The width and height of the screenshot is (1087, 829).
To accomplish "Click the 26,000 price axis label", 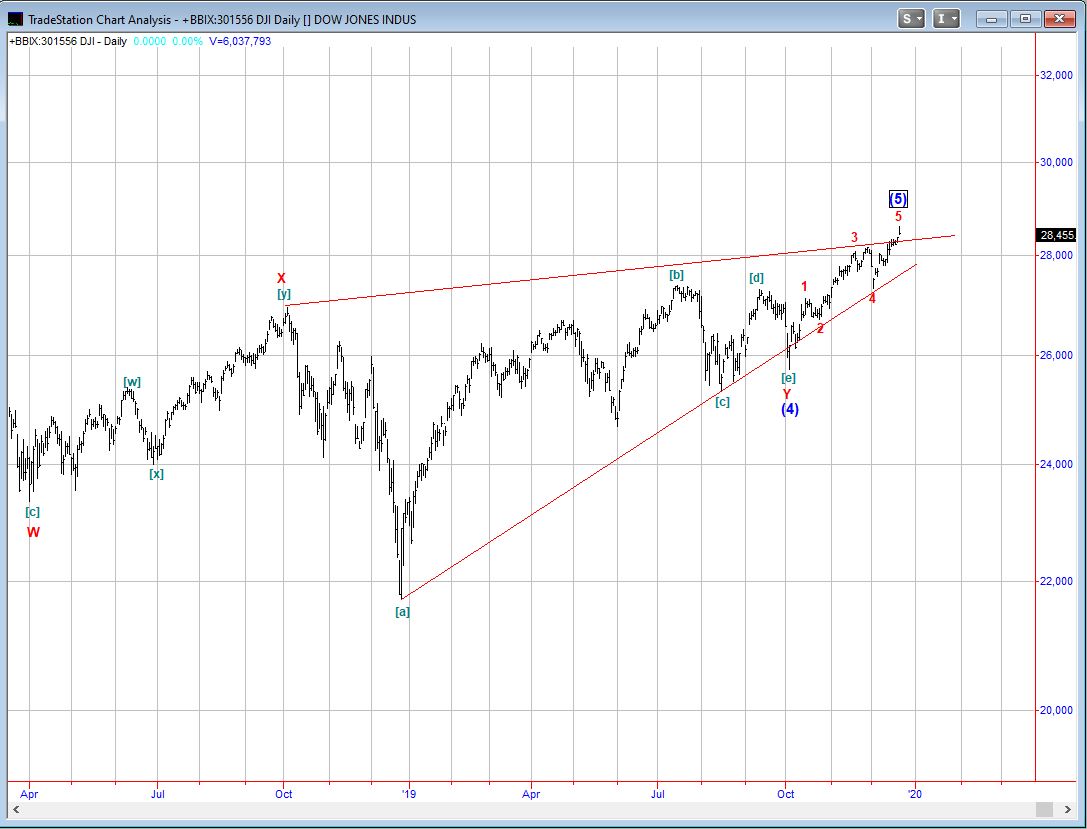I will coord(1056,355).
